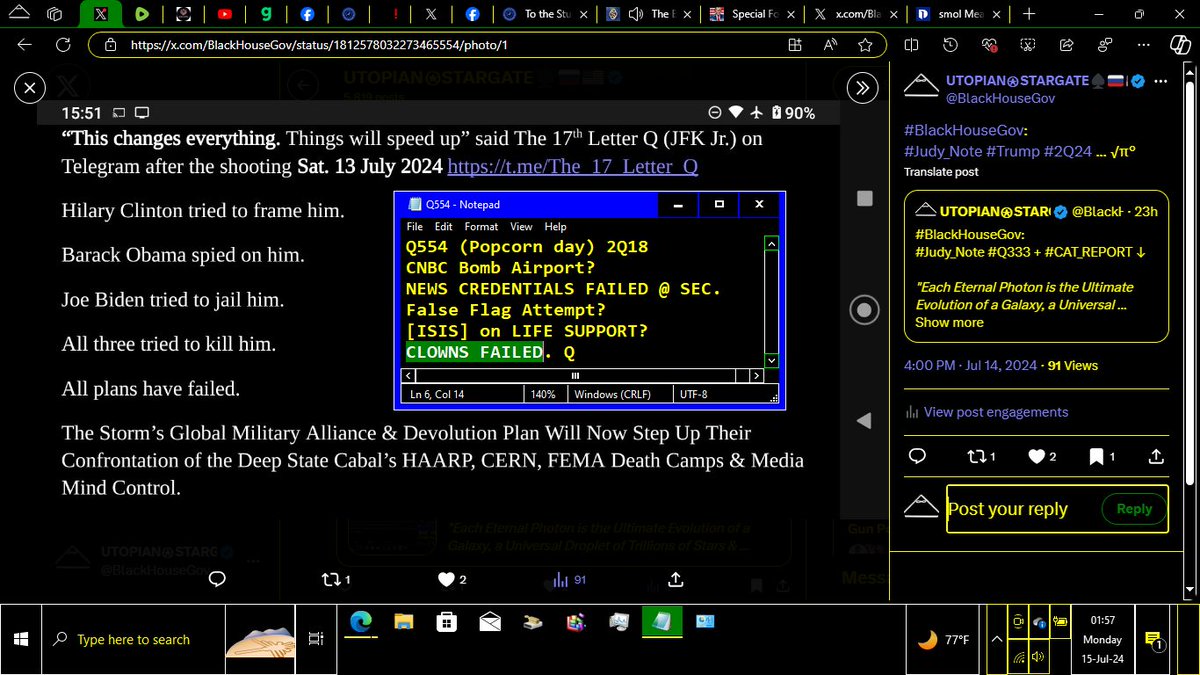Click the Share icon in the Edge toolbar
Screen dimensions: 1200x675
pyautogui.click(x=1067, y=45)
